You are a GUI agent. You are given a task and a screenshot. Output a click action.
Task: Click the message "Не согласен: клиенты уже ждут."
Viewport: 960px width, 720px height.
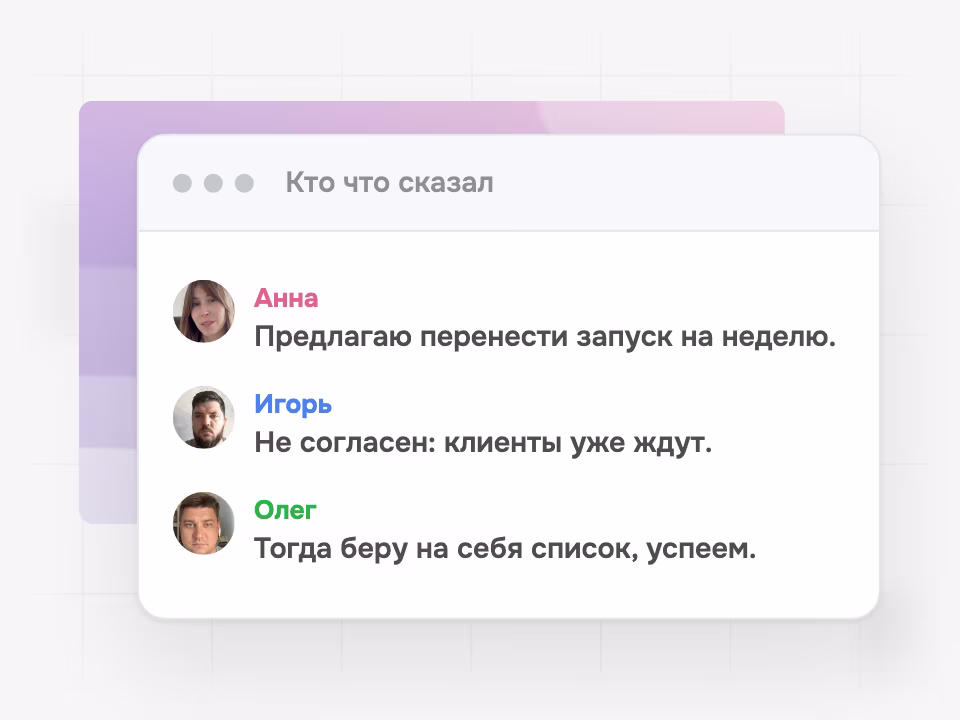tap(483, 443)
